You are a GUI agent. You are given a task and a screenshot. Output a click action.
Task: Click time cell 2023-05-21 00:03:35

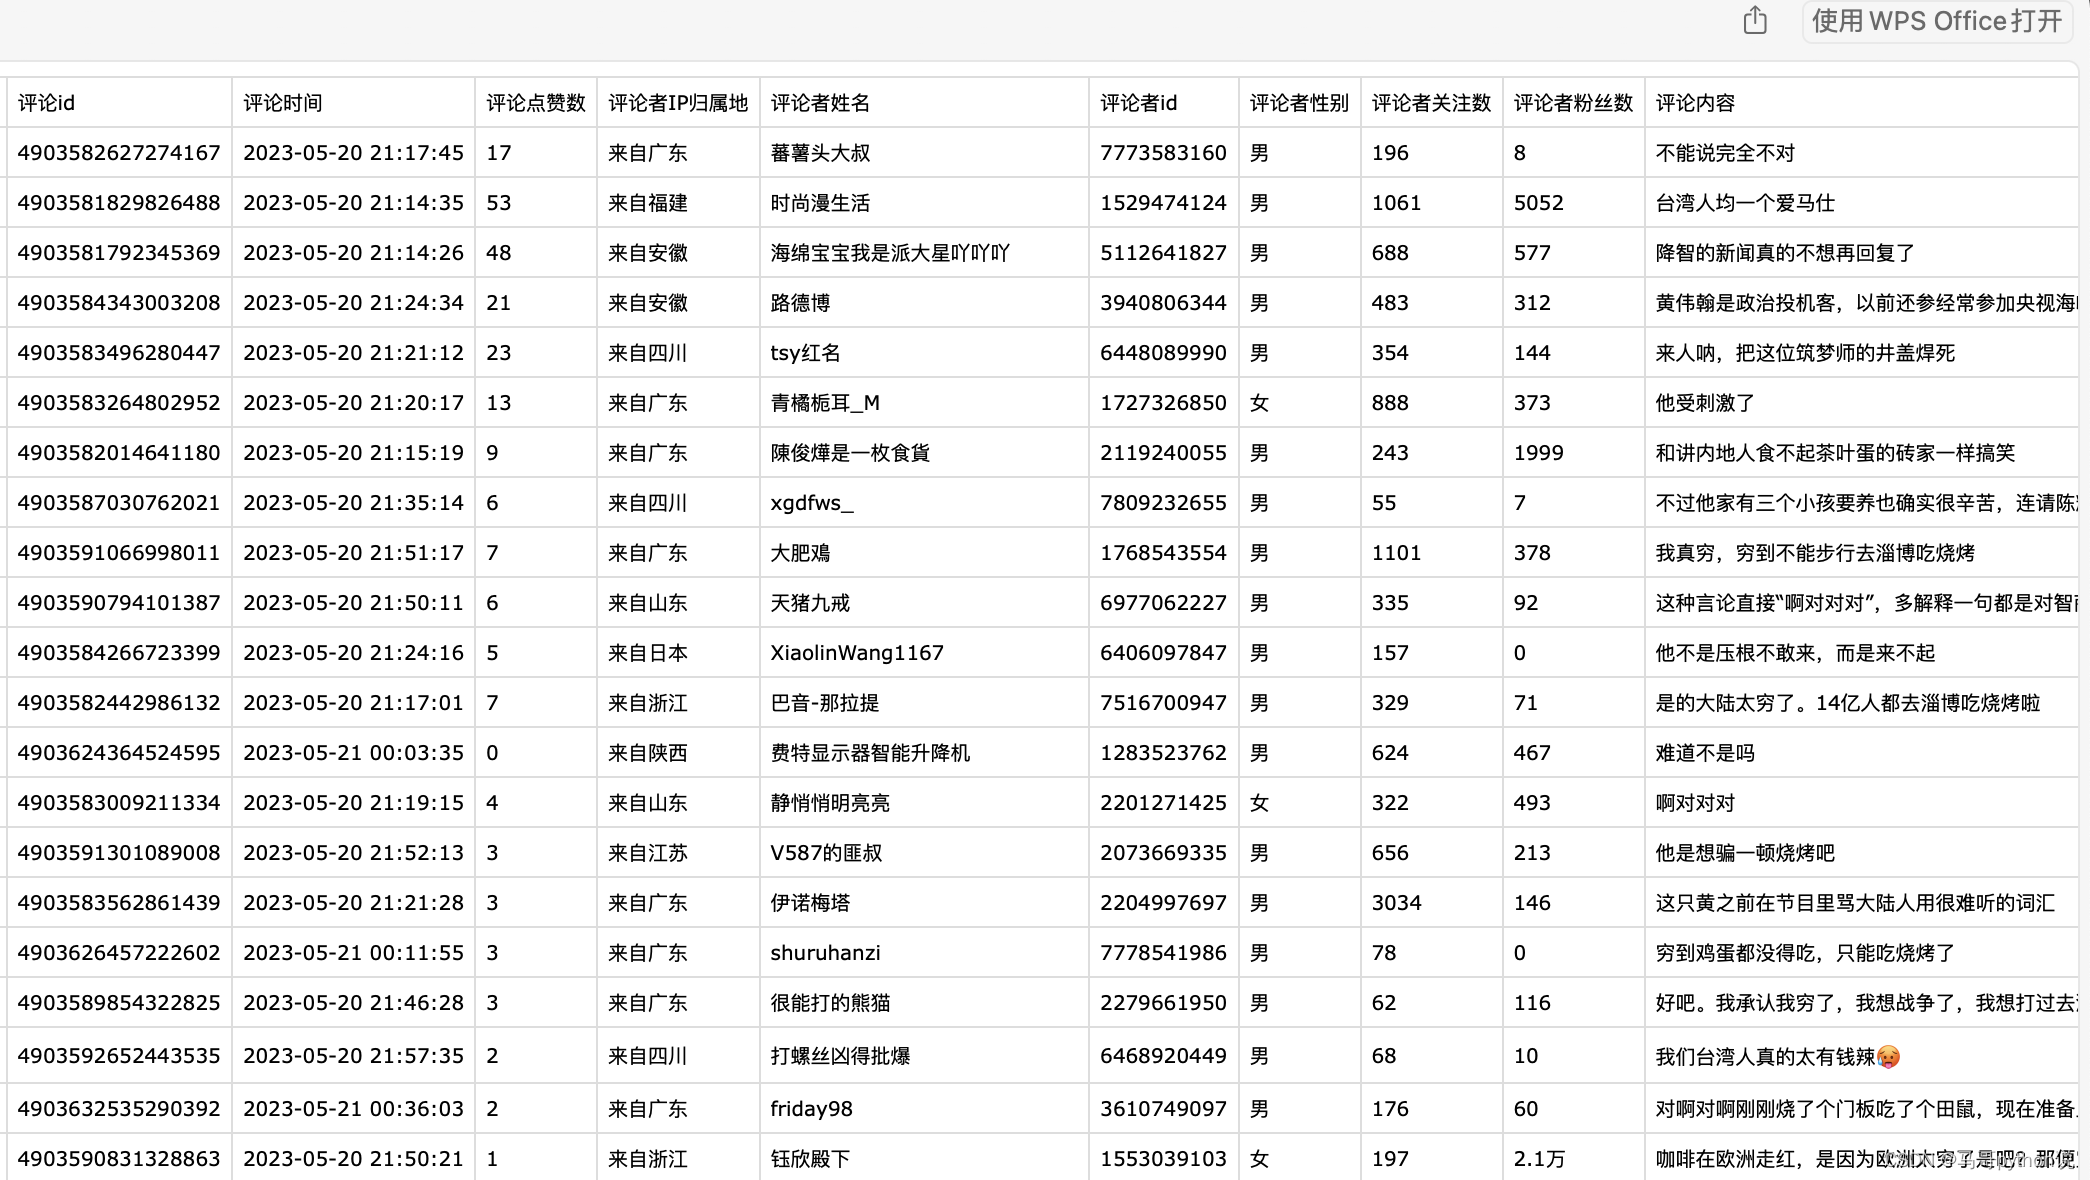pos(353,753)
